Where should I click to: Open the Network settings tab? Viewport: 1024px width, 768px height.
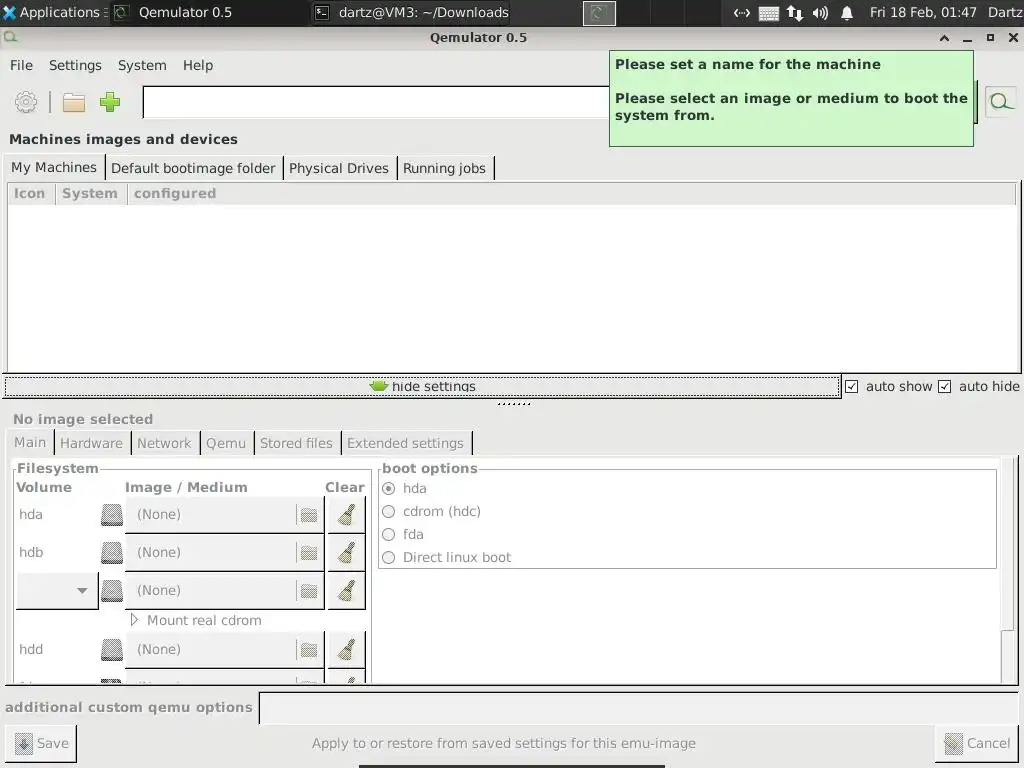[x=164, y=443]
